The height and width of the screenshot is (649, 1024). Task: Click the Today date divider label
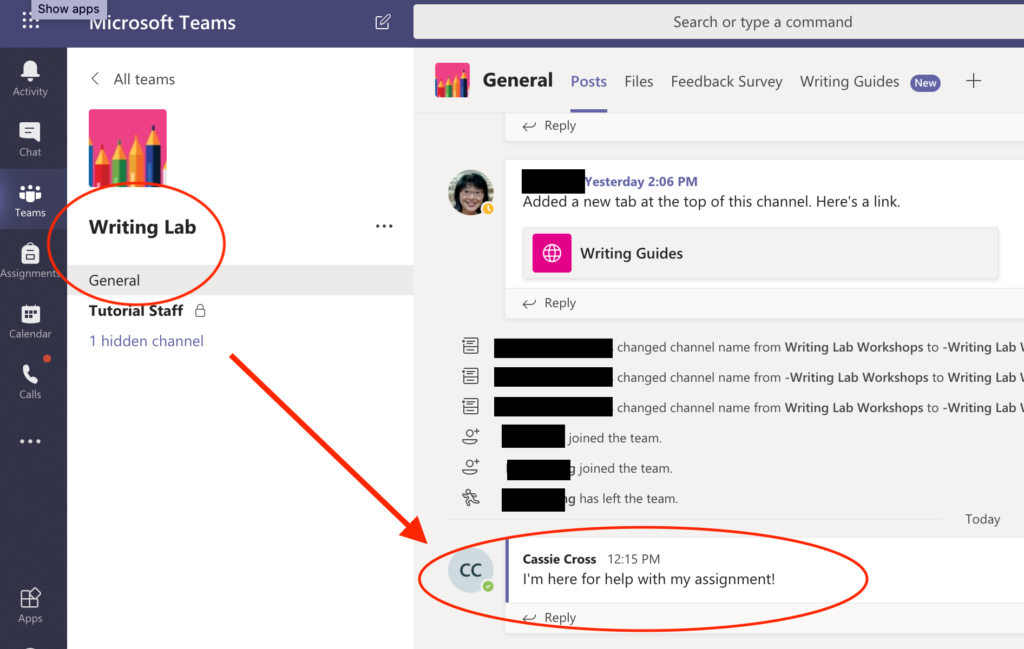pyautogui.click(x=982, y=519)
